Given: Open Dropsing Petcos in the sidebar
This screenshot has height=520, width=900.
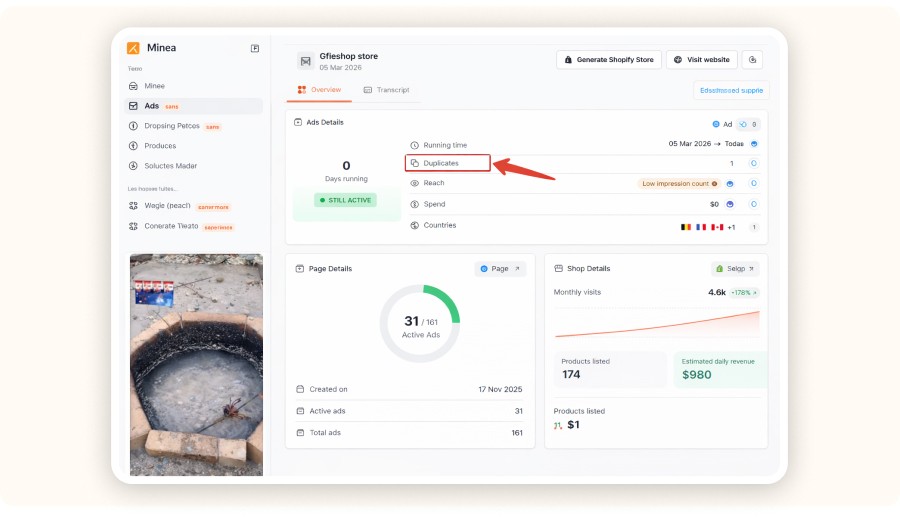Looking at the screenshot, I should pyautogui.click(x=194, y=126).
